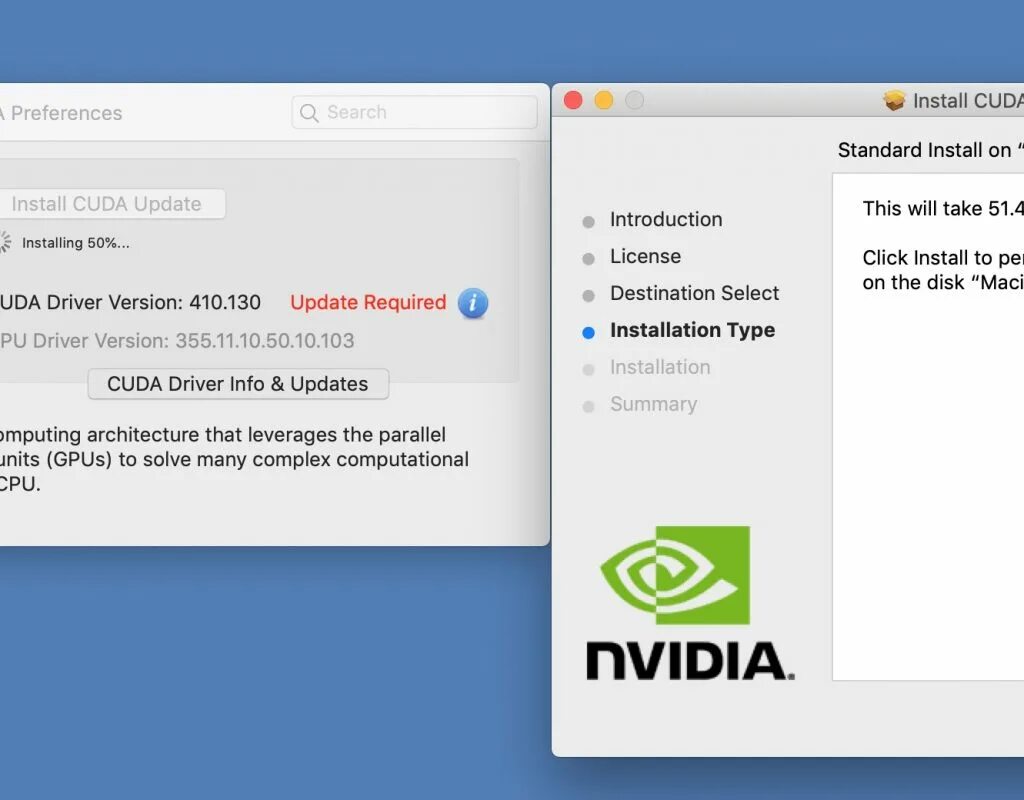Click the grey bullet beside Destination Select
This screenshot has height=800, width=1024.
click(588, 296)
